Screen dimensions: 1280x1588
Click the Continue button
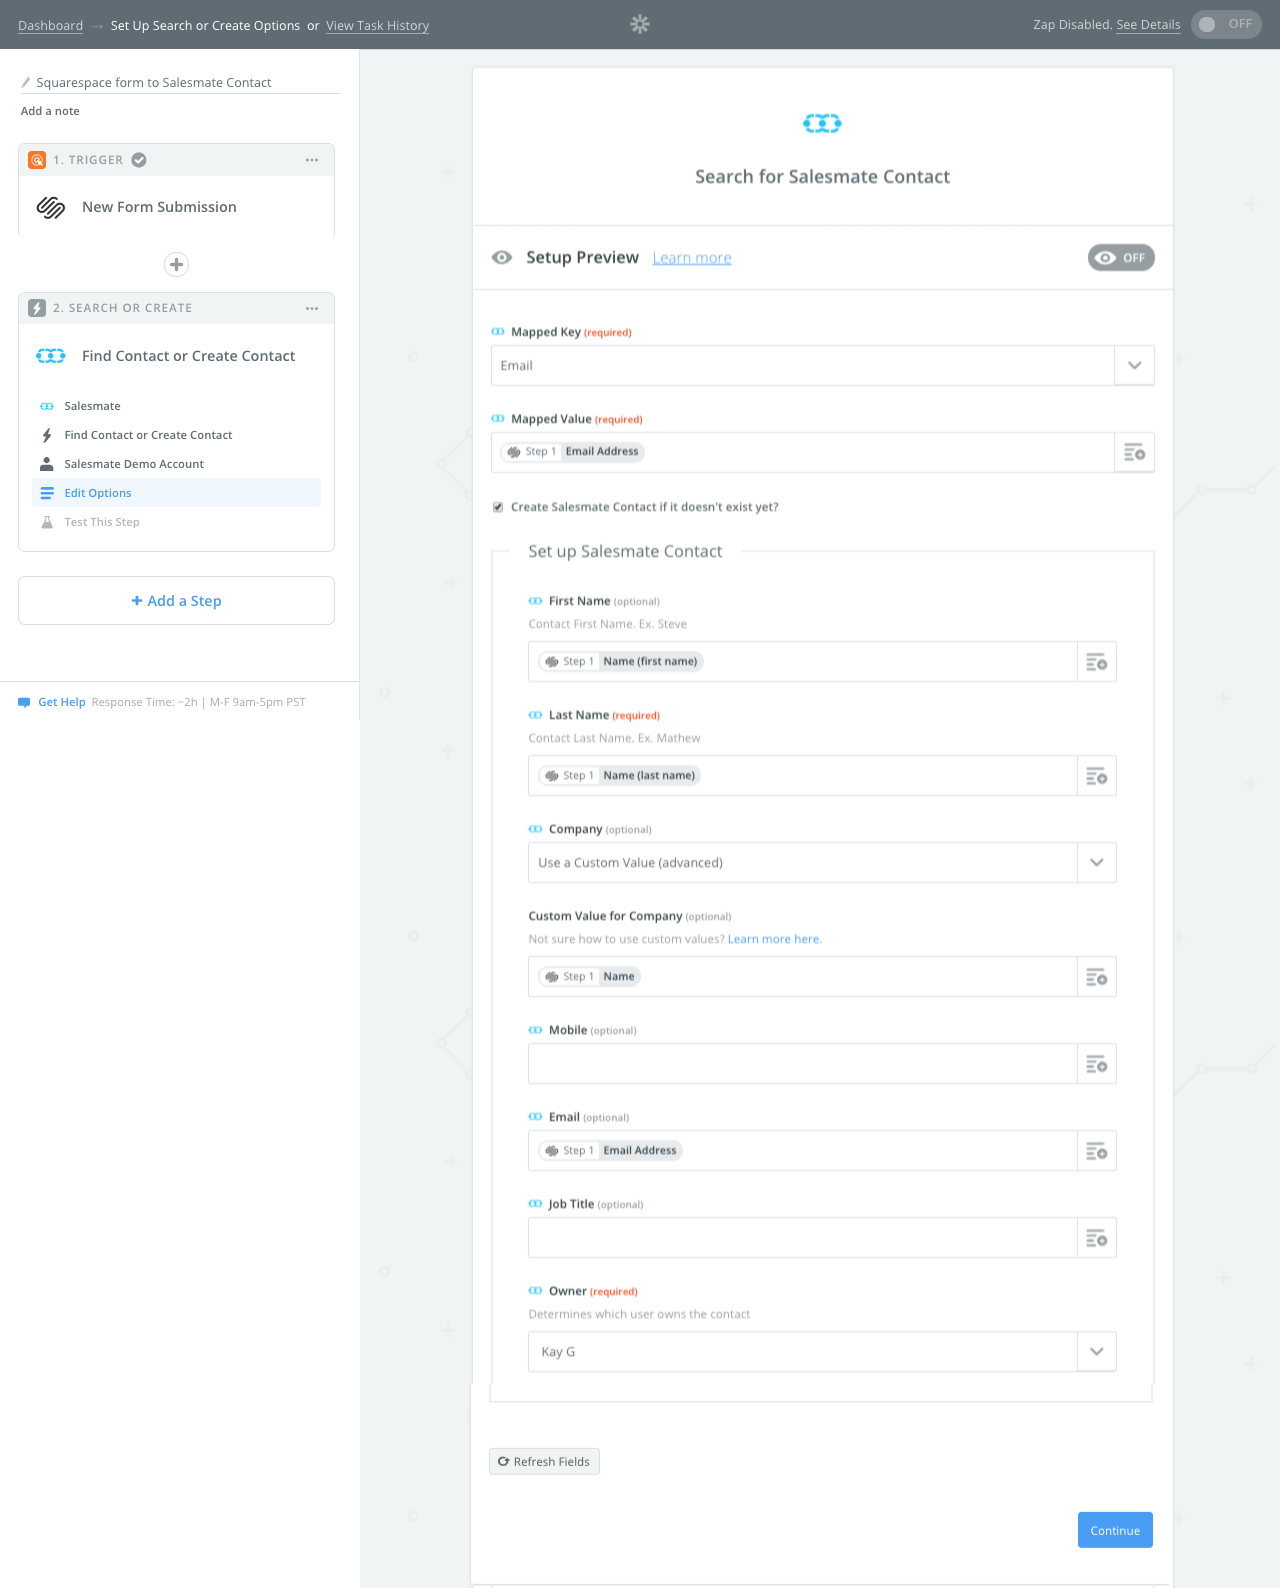(x=1115, y=1530)
